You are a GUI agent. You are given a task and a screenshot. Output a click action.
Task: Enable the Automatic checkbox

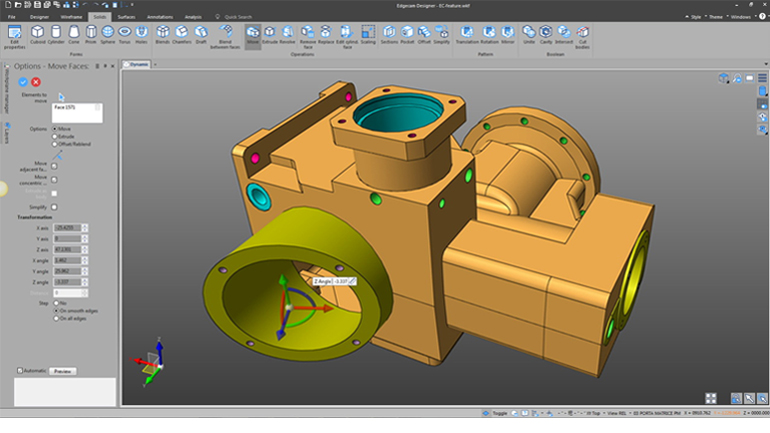(x=20, y=371)
